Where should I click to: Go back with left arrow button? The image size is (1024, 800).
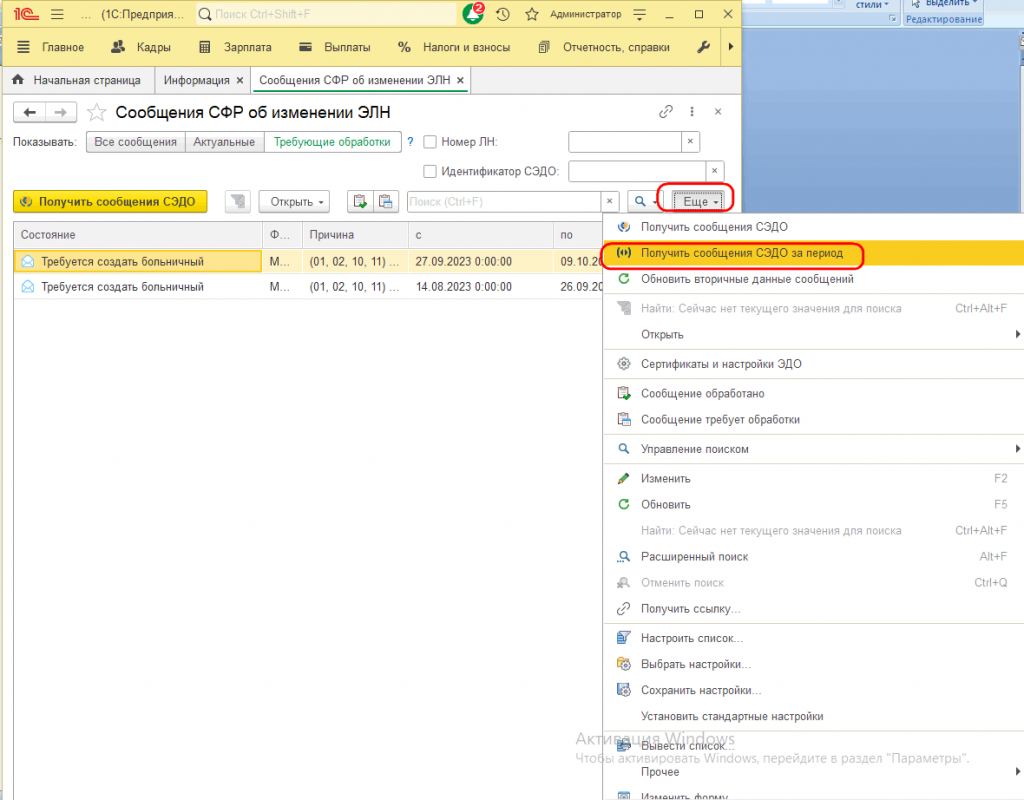click(29, 112)
